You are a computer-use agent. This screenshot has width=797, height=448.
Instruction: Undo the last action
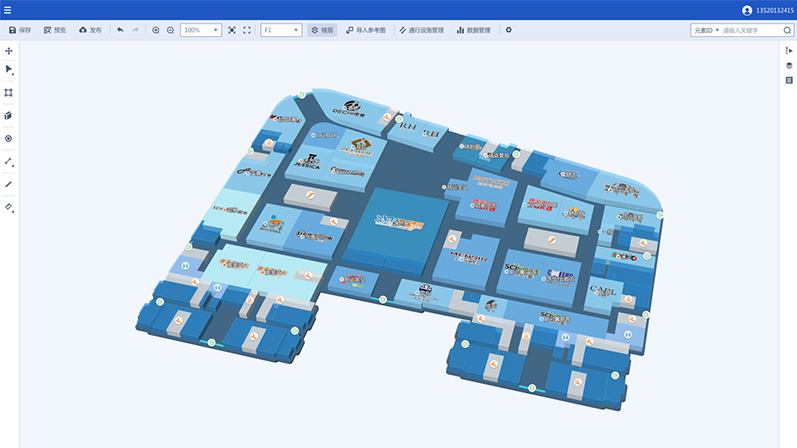click(x=120, y=30)
